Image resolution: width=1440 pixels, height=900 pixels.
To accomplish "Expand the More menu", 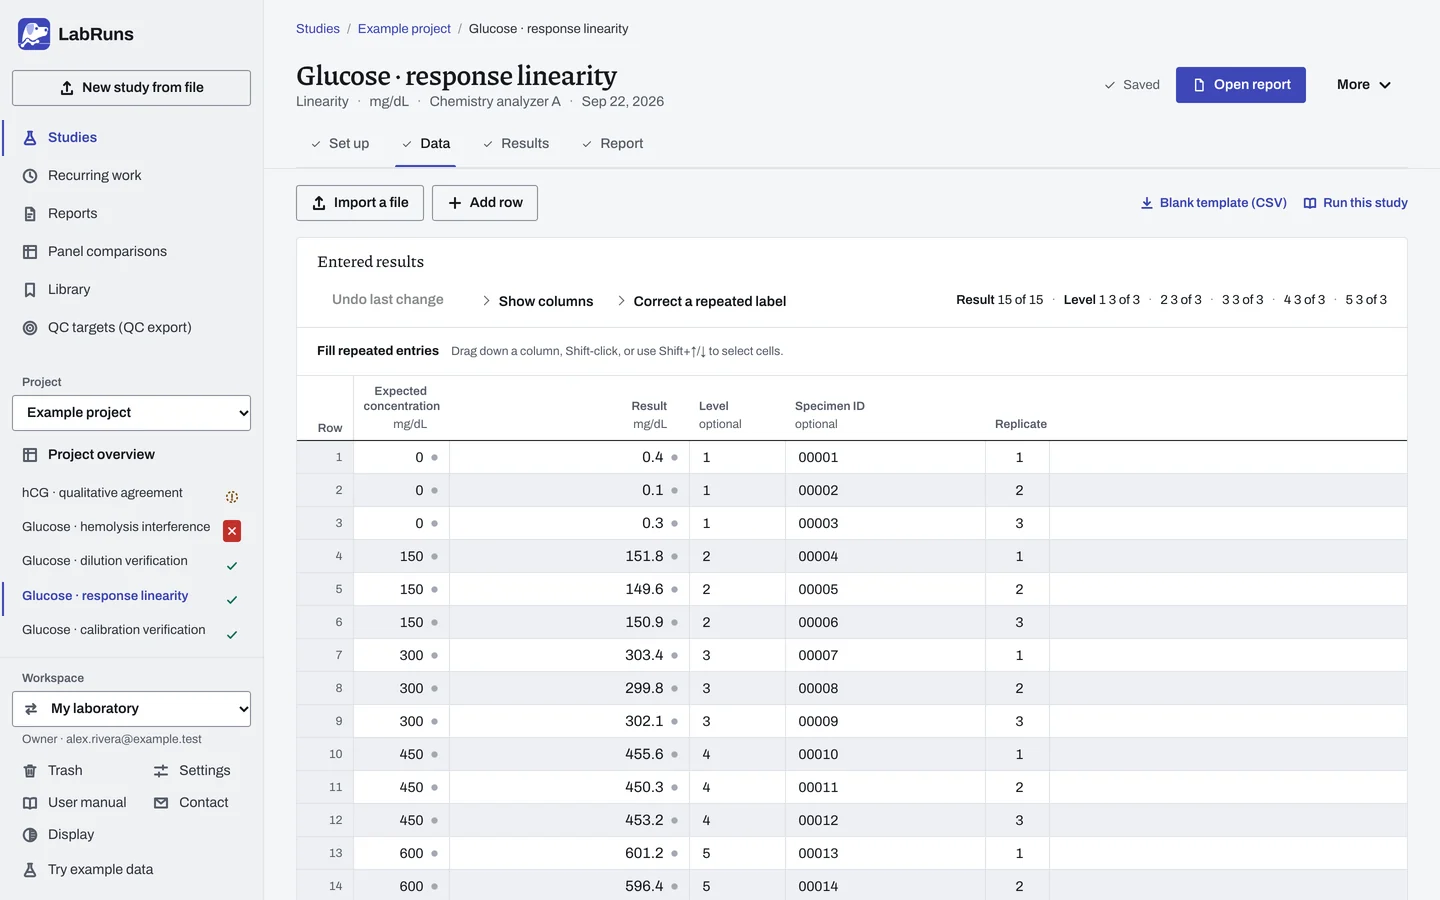I will 1364,85.
